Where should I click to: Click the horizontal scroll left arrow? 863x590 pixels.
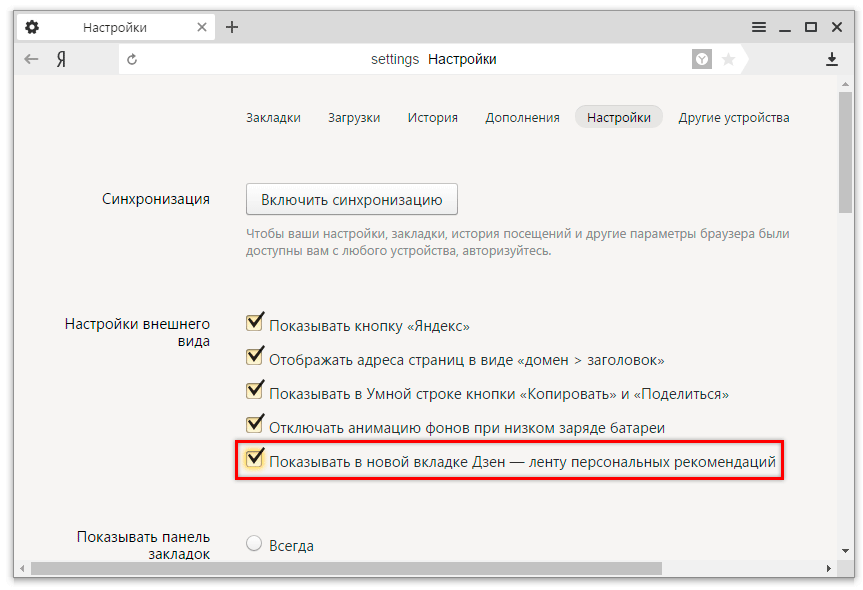tap(22, 568)
